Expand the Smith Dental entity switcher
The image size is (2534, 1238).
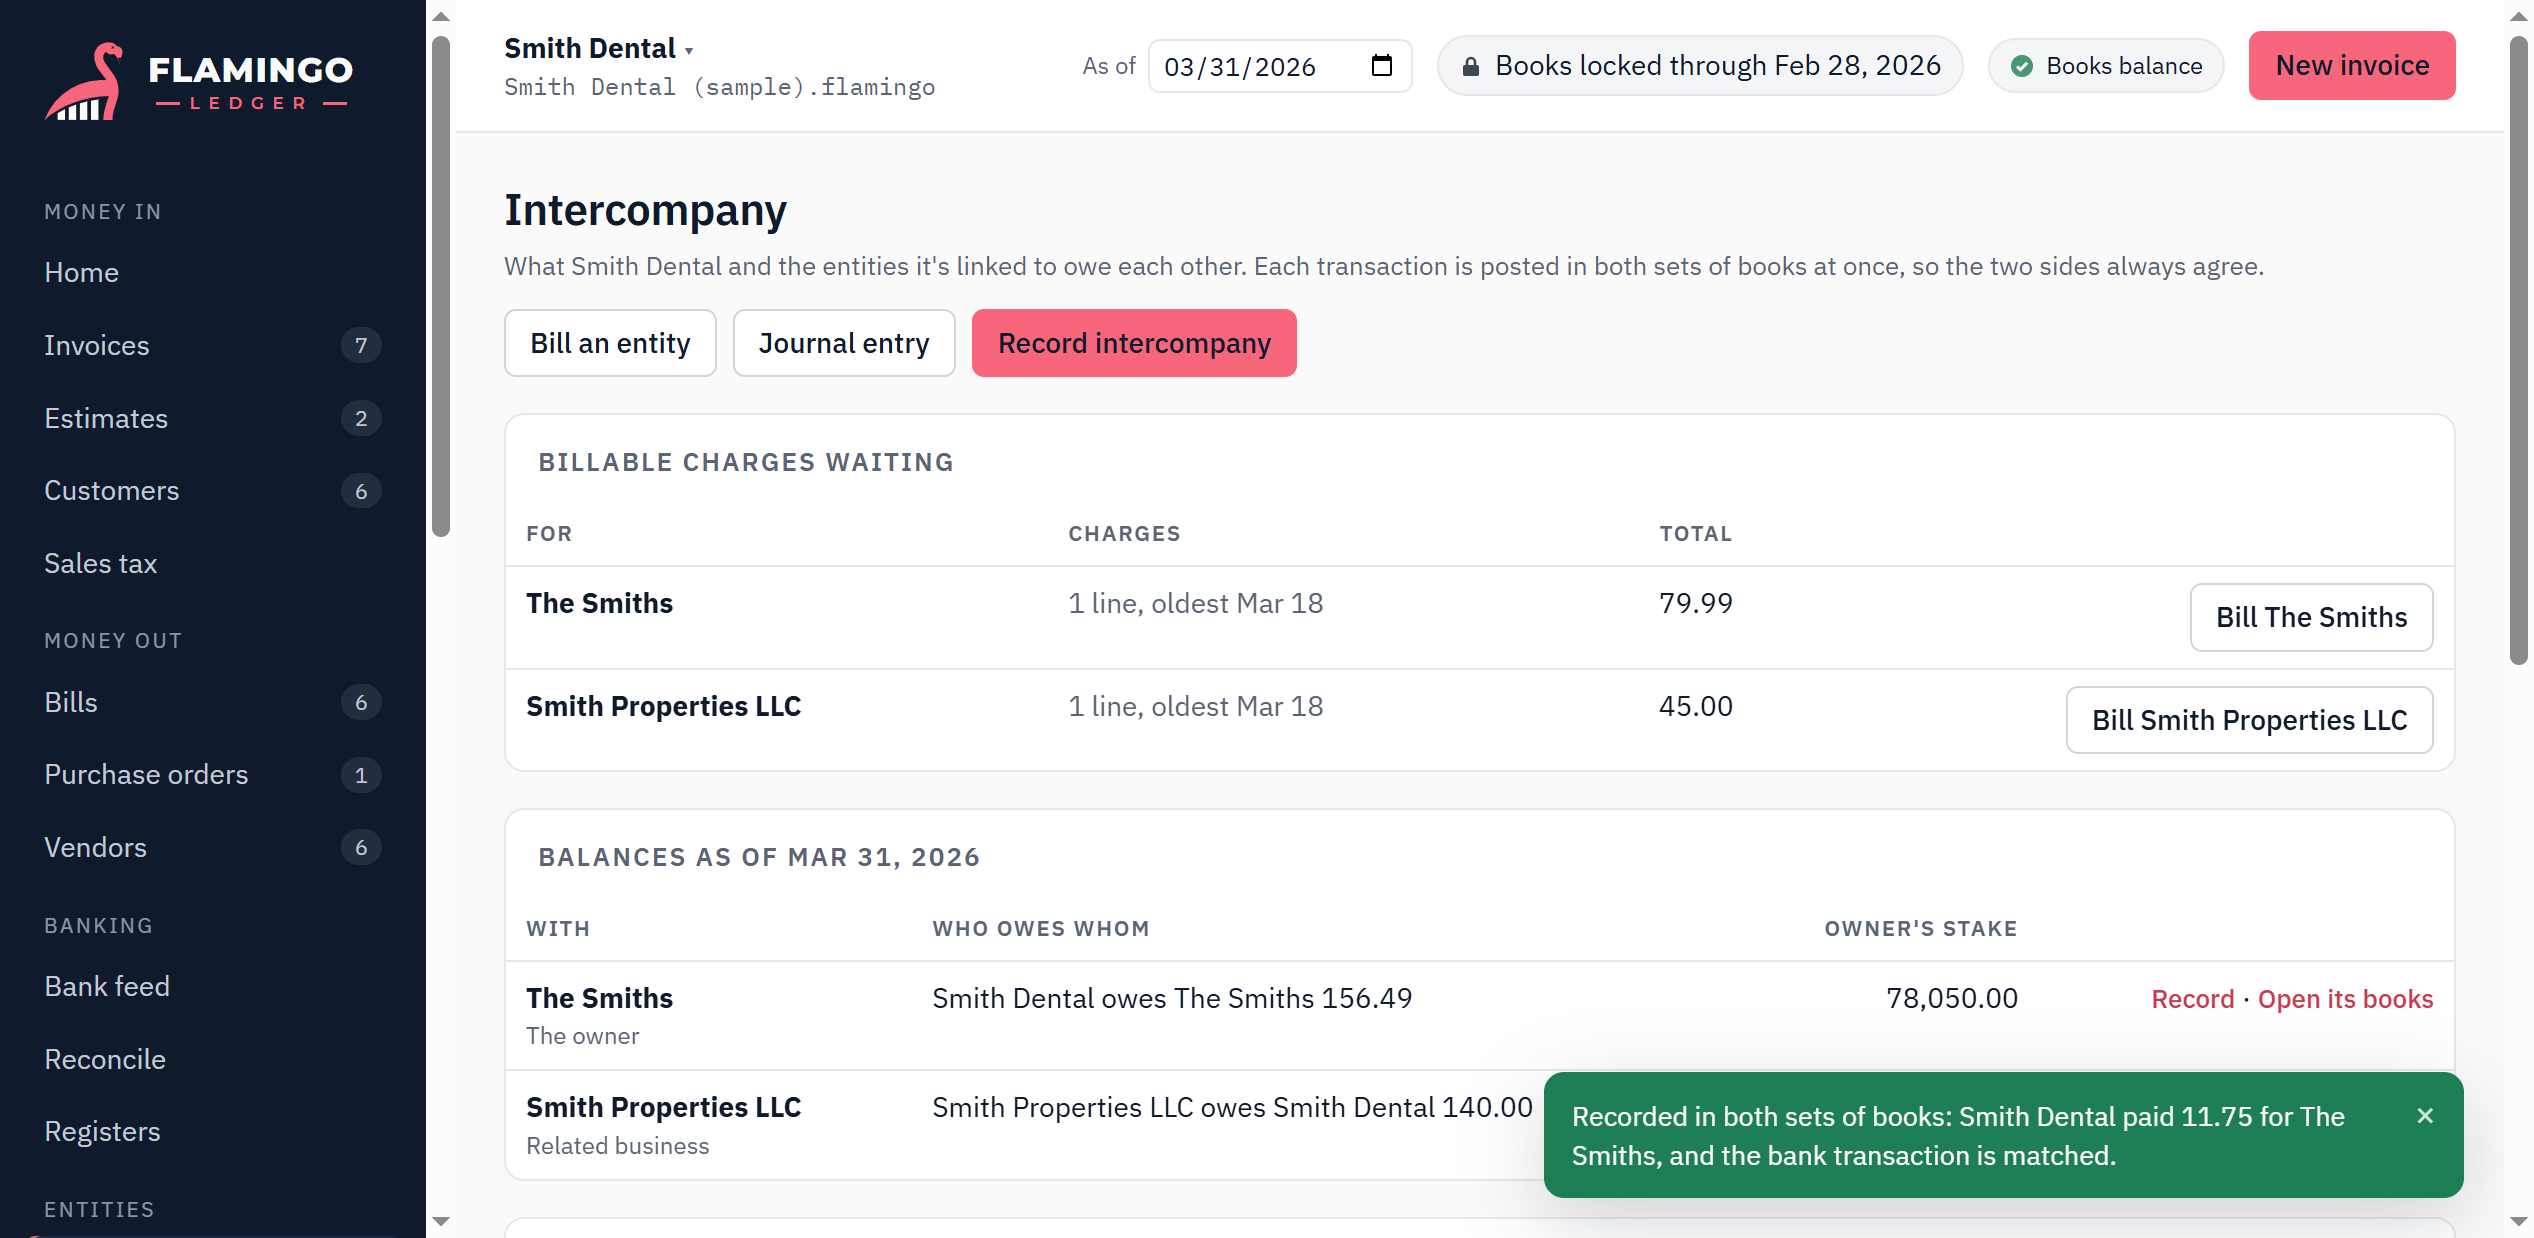(598, 48)
